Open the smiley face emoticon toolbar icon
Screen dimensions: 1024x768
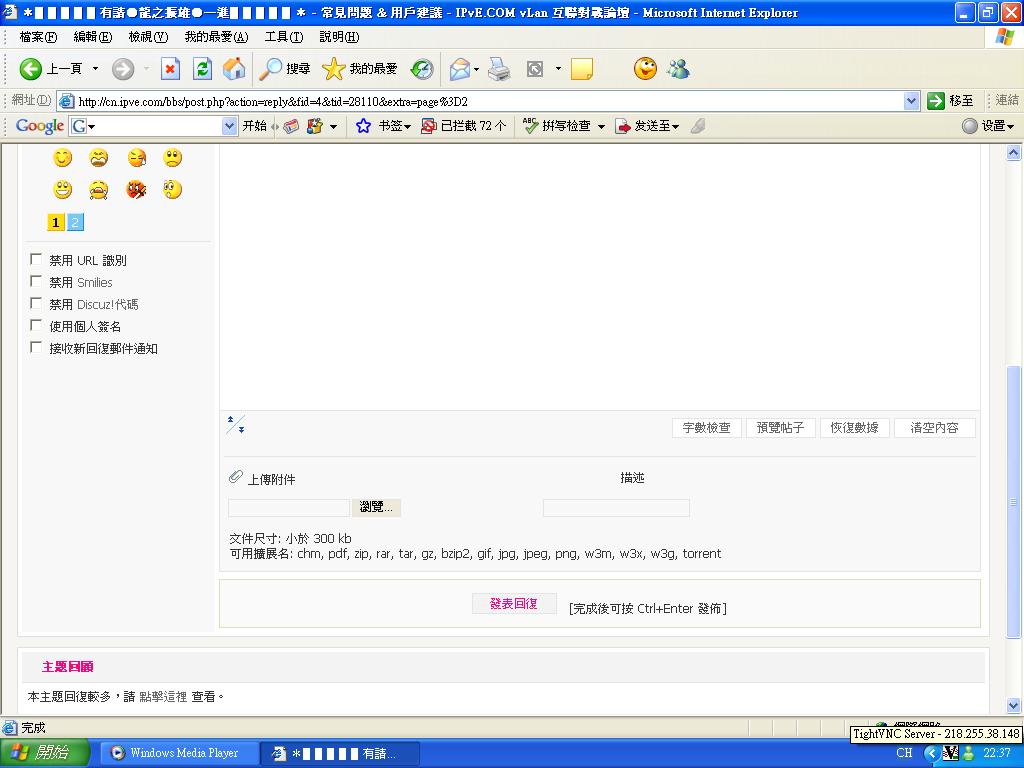[x=645, y=69]
